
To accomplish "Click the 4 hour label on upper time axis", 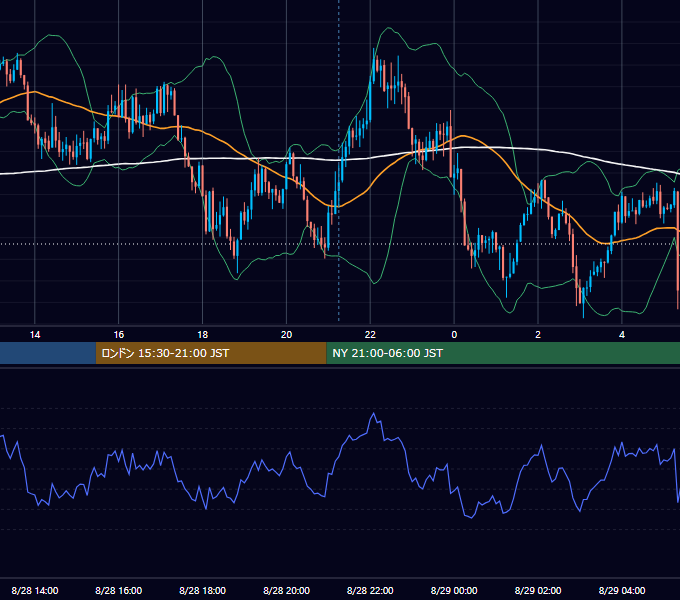I will tap(622, 335).
